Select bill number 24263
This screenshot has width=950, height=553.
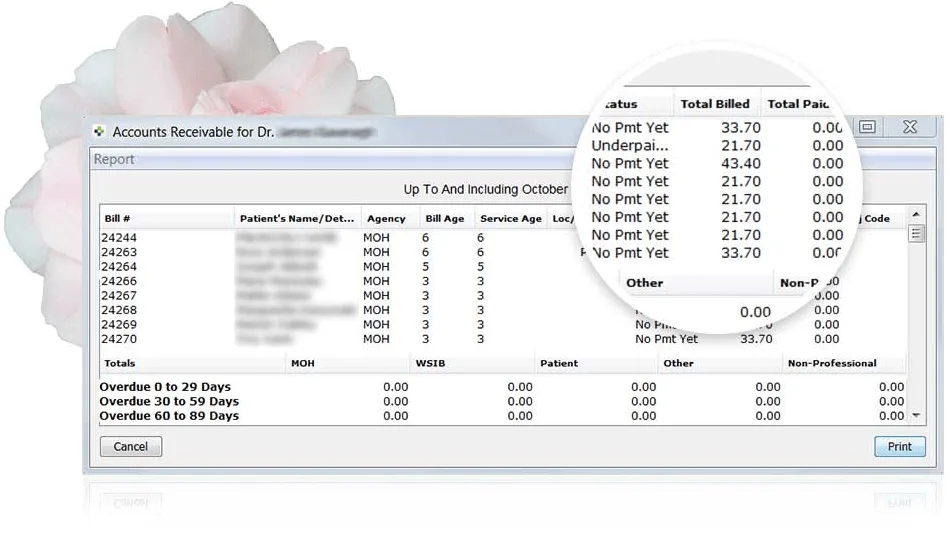119,253
